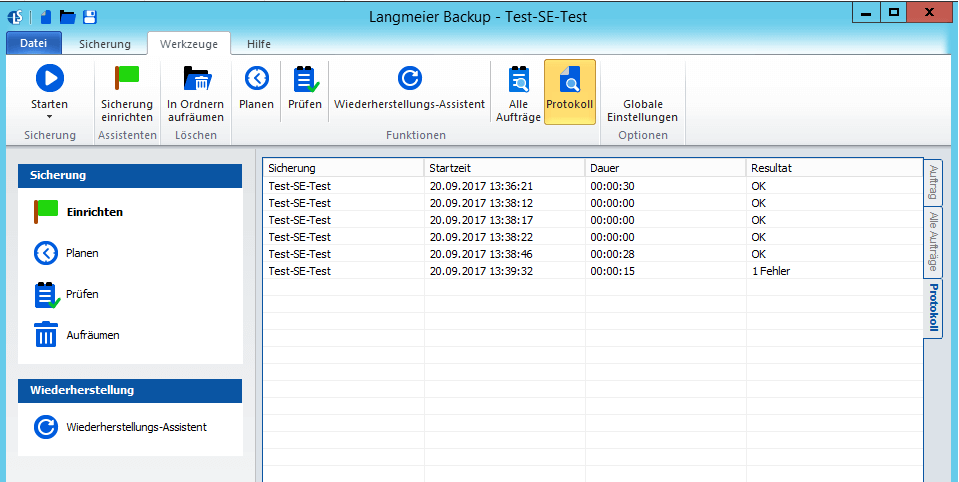Select the vertical Protokoll side tab
Image resolution: width=959 pixels, height=482 pixels.
pyautogui.click(x=933, y=308)
